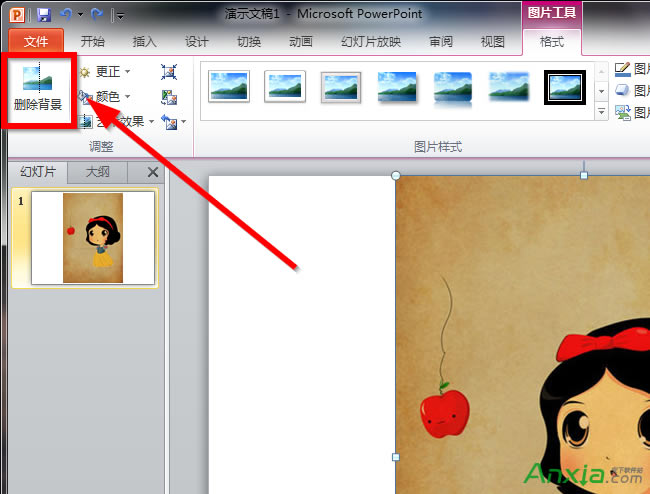Click the Remove Background (删除背景) button

(x=38, y=89)
